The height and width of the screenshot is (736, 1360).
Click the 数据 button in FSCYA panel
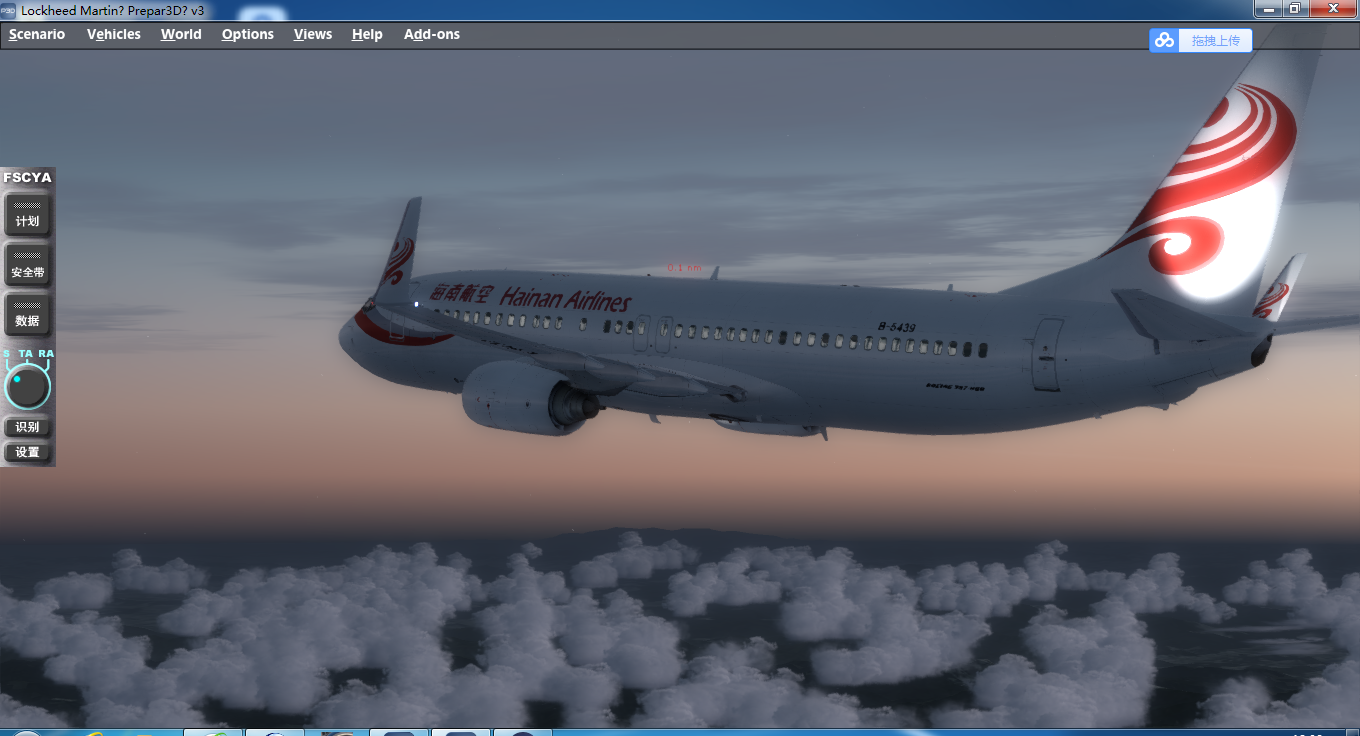27,313
